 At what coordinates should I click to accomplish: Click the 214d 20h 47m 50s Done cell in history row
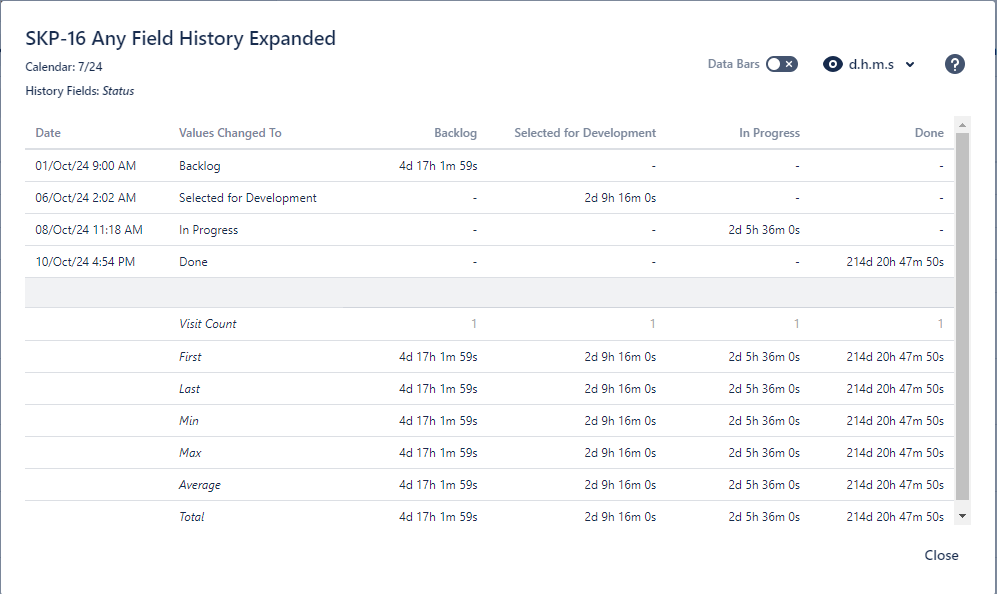click(x=894, y=262)
